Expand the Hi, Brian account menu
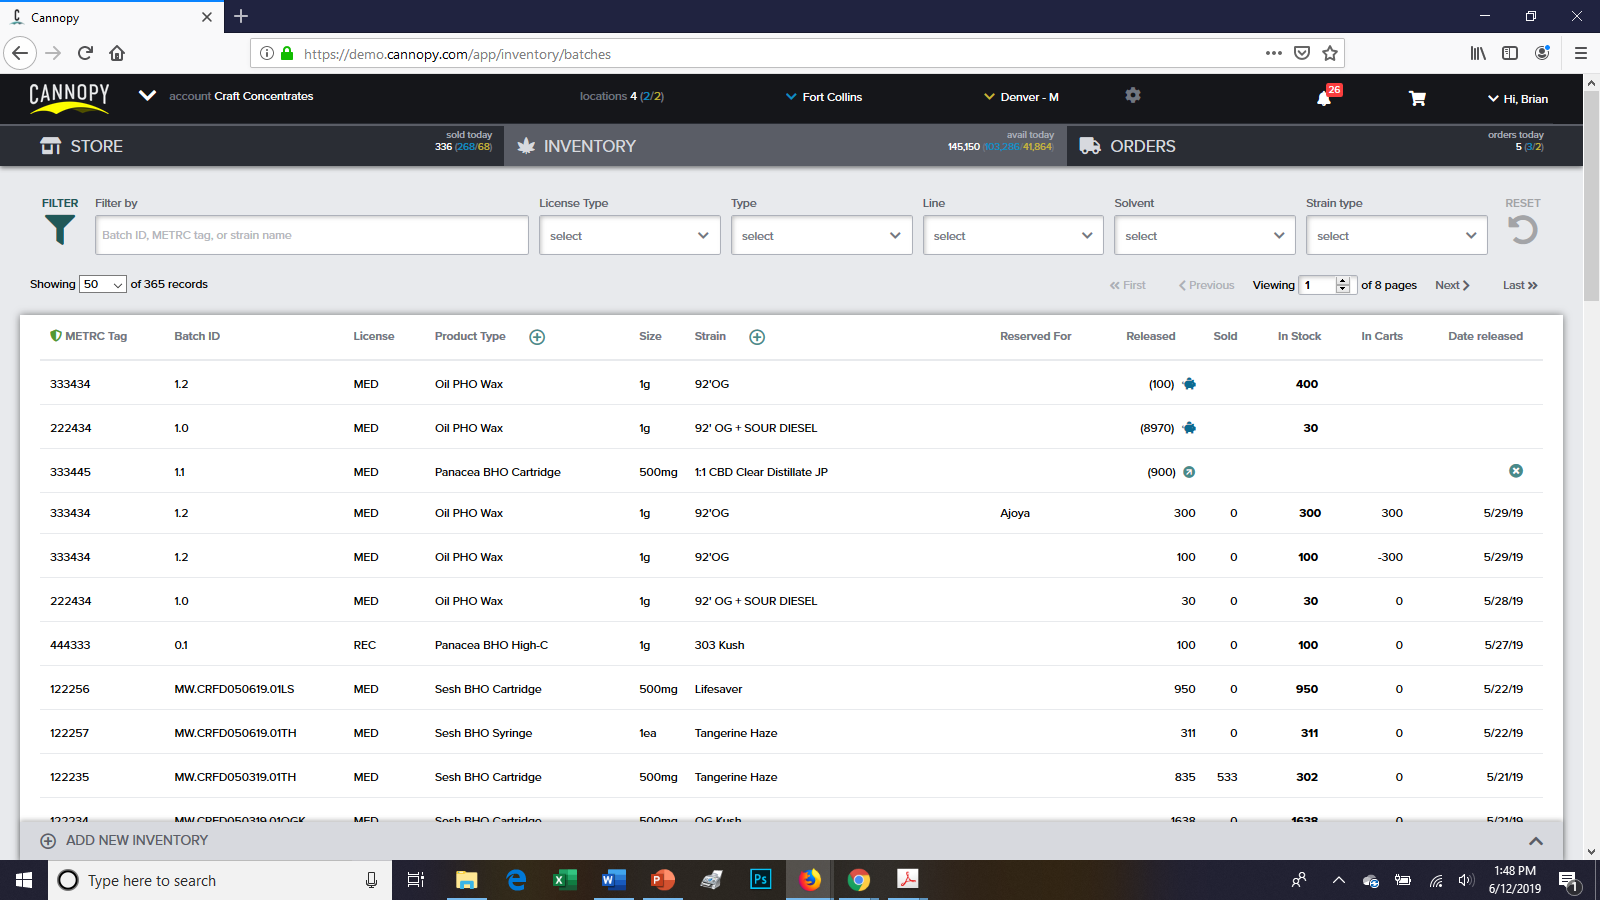This screenshot has width=1600, height=900. pyautogui.click(x=1520, y=99)
